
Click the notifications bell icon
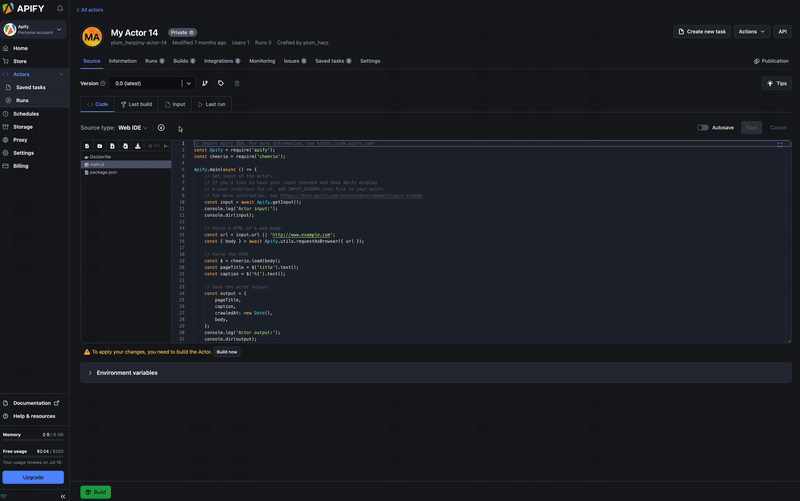click(60, 8)
